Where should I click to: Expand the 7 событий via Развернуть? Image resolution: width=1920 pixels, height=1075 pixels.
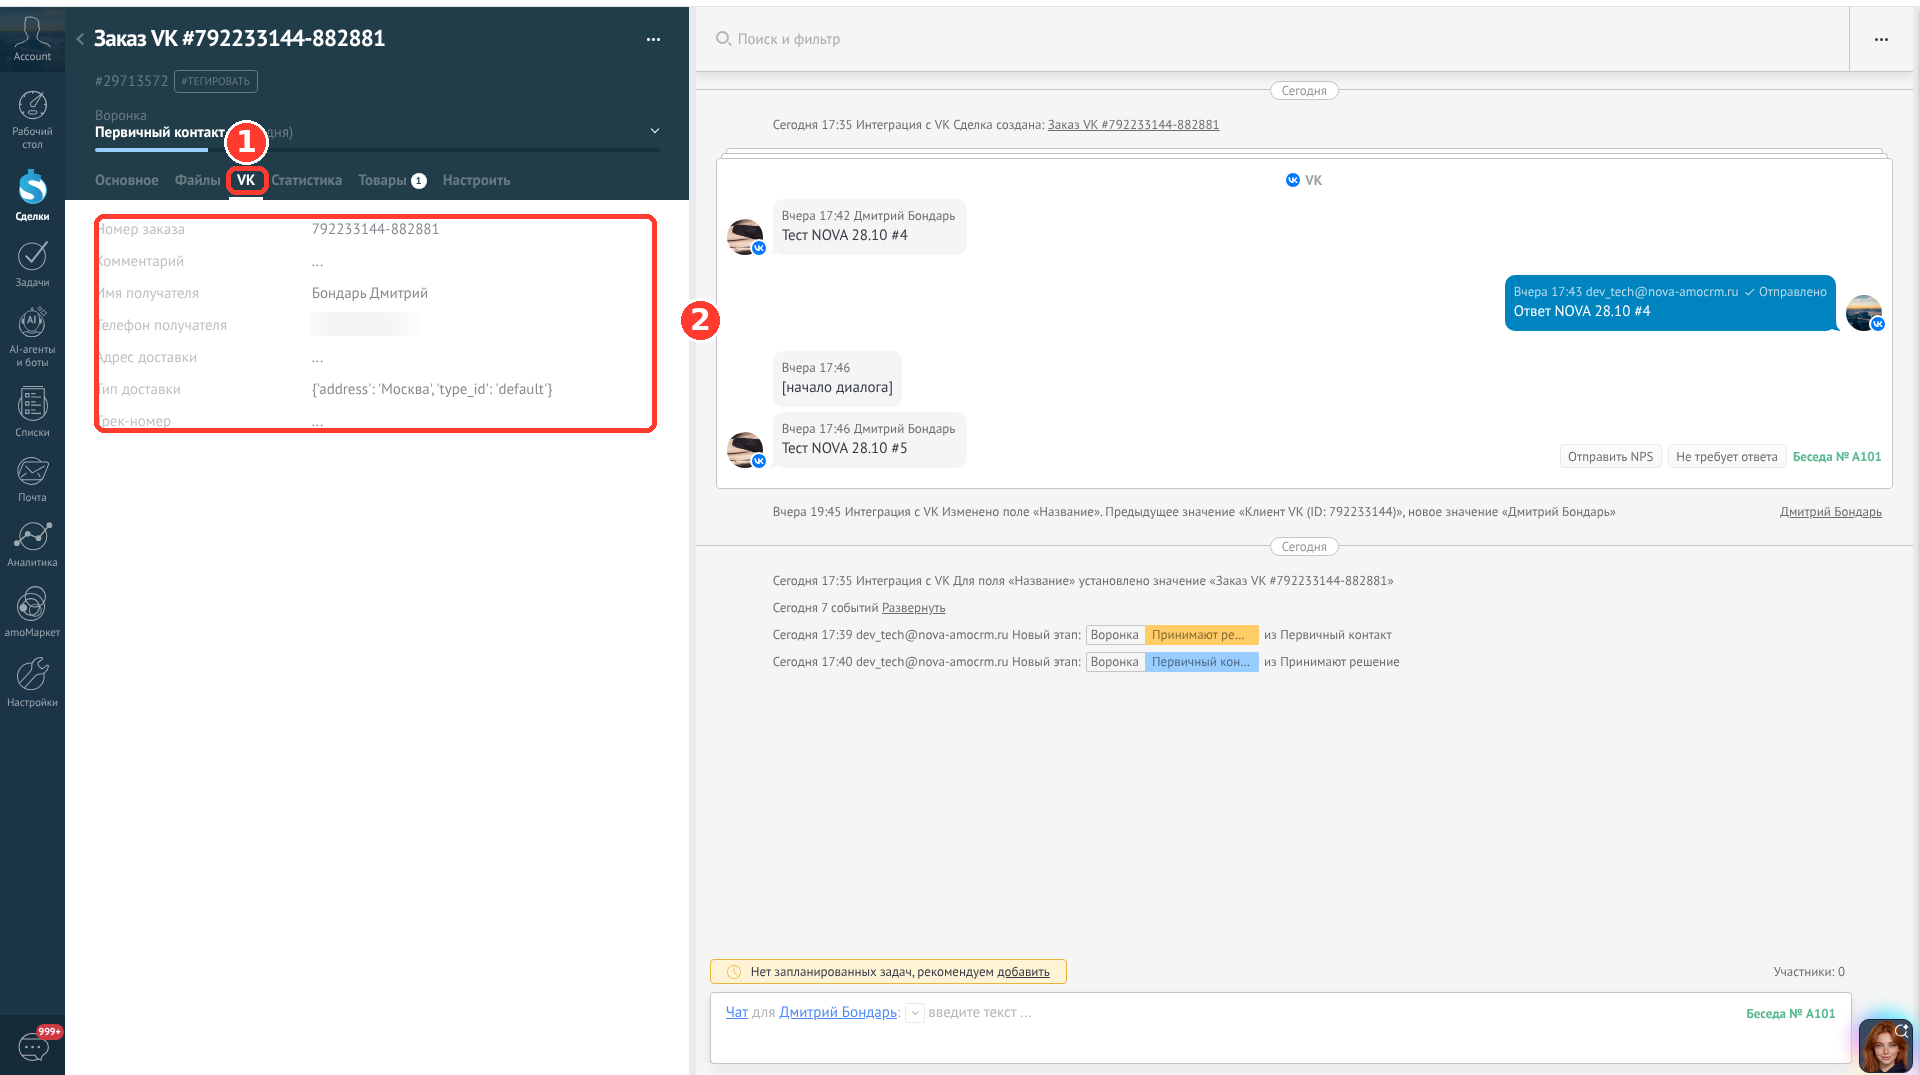point(913,608)
